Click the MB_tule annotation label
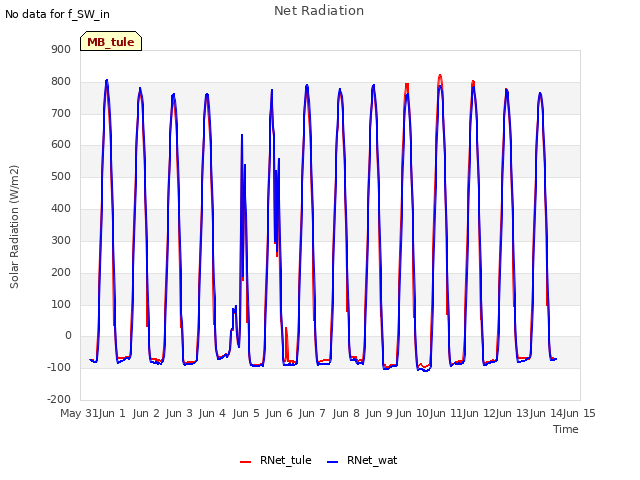This screenshot has width=640, height=480. 111,42
